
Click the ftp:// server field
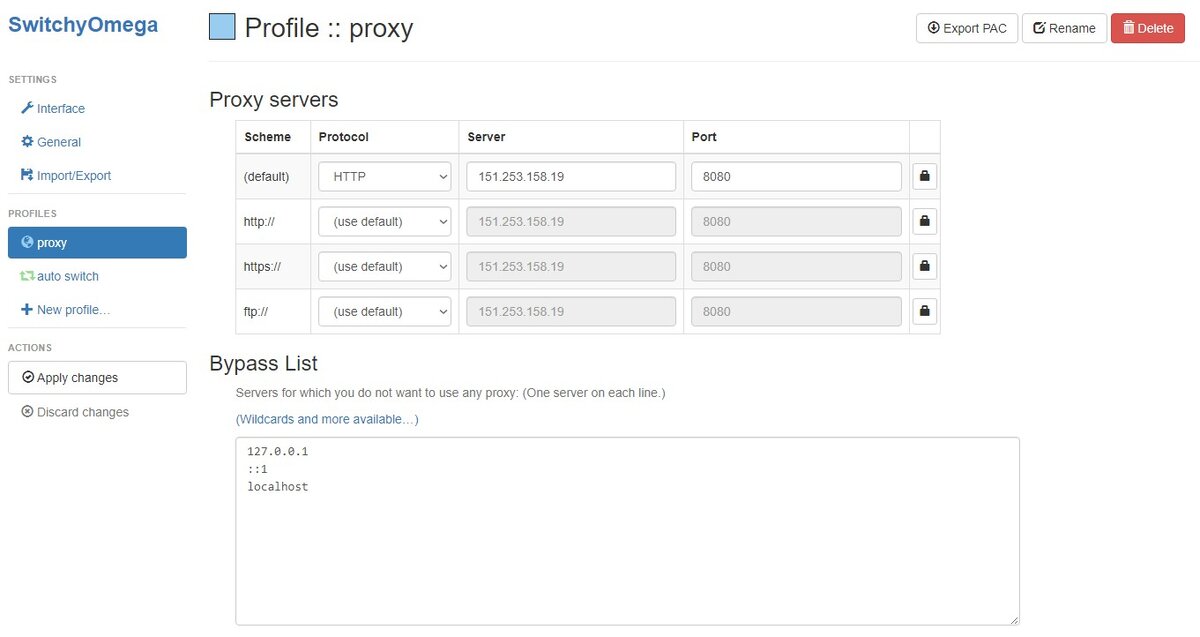coord(571,311)
